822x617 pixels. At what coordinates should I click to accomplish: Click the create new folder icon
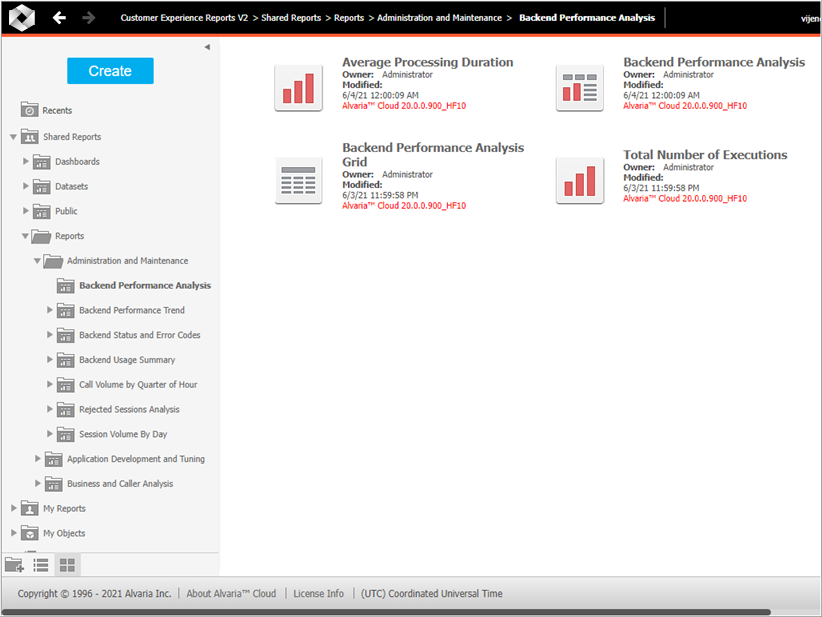pyautogui.click(x=14, y=564)
